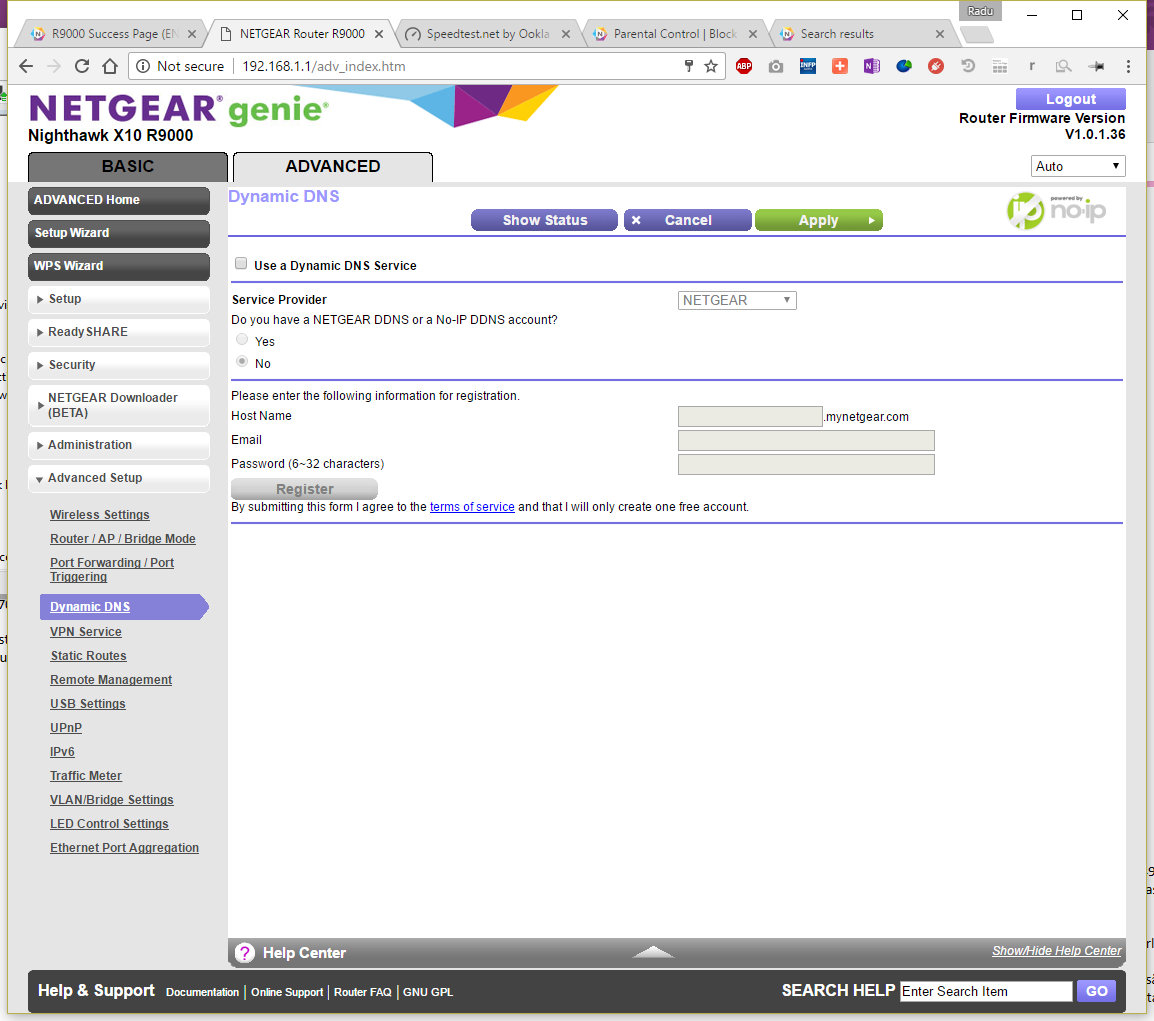Image resolution: width=1154 pixels, height=1021 pixels.
Task: Open the Auto language dropdown
Action: (1077, 166)
